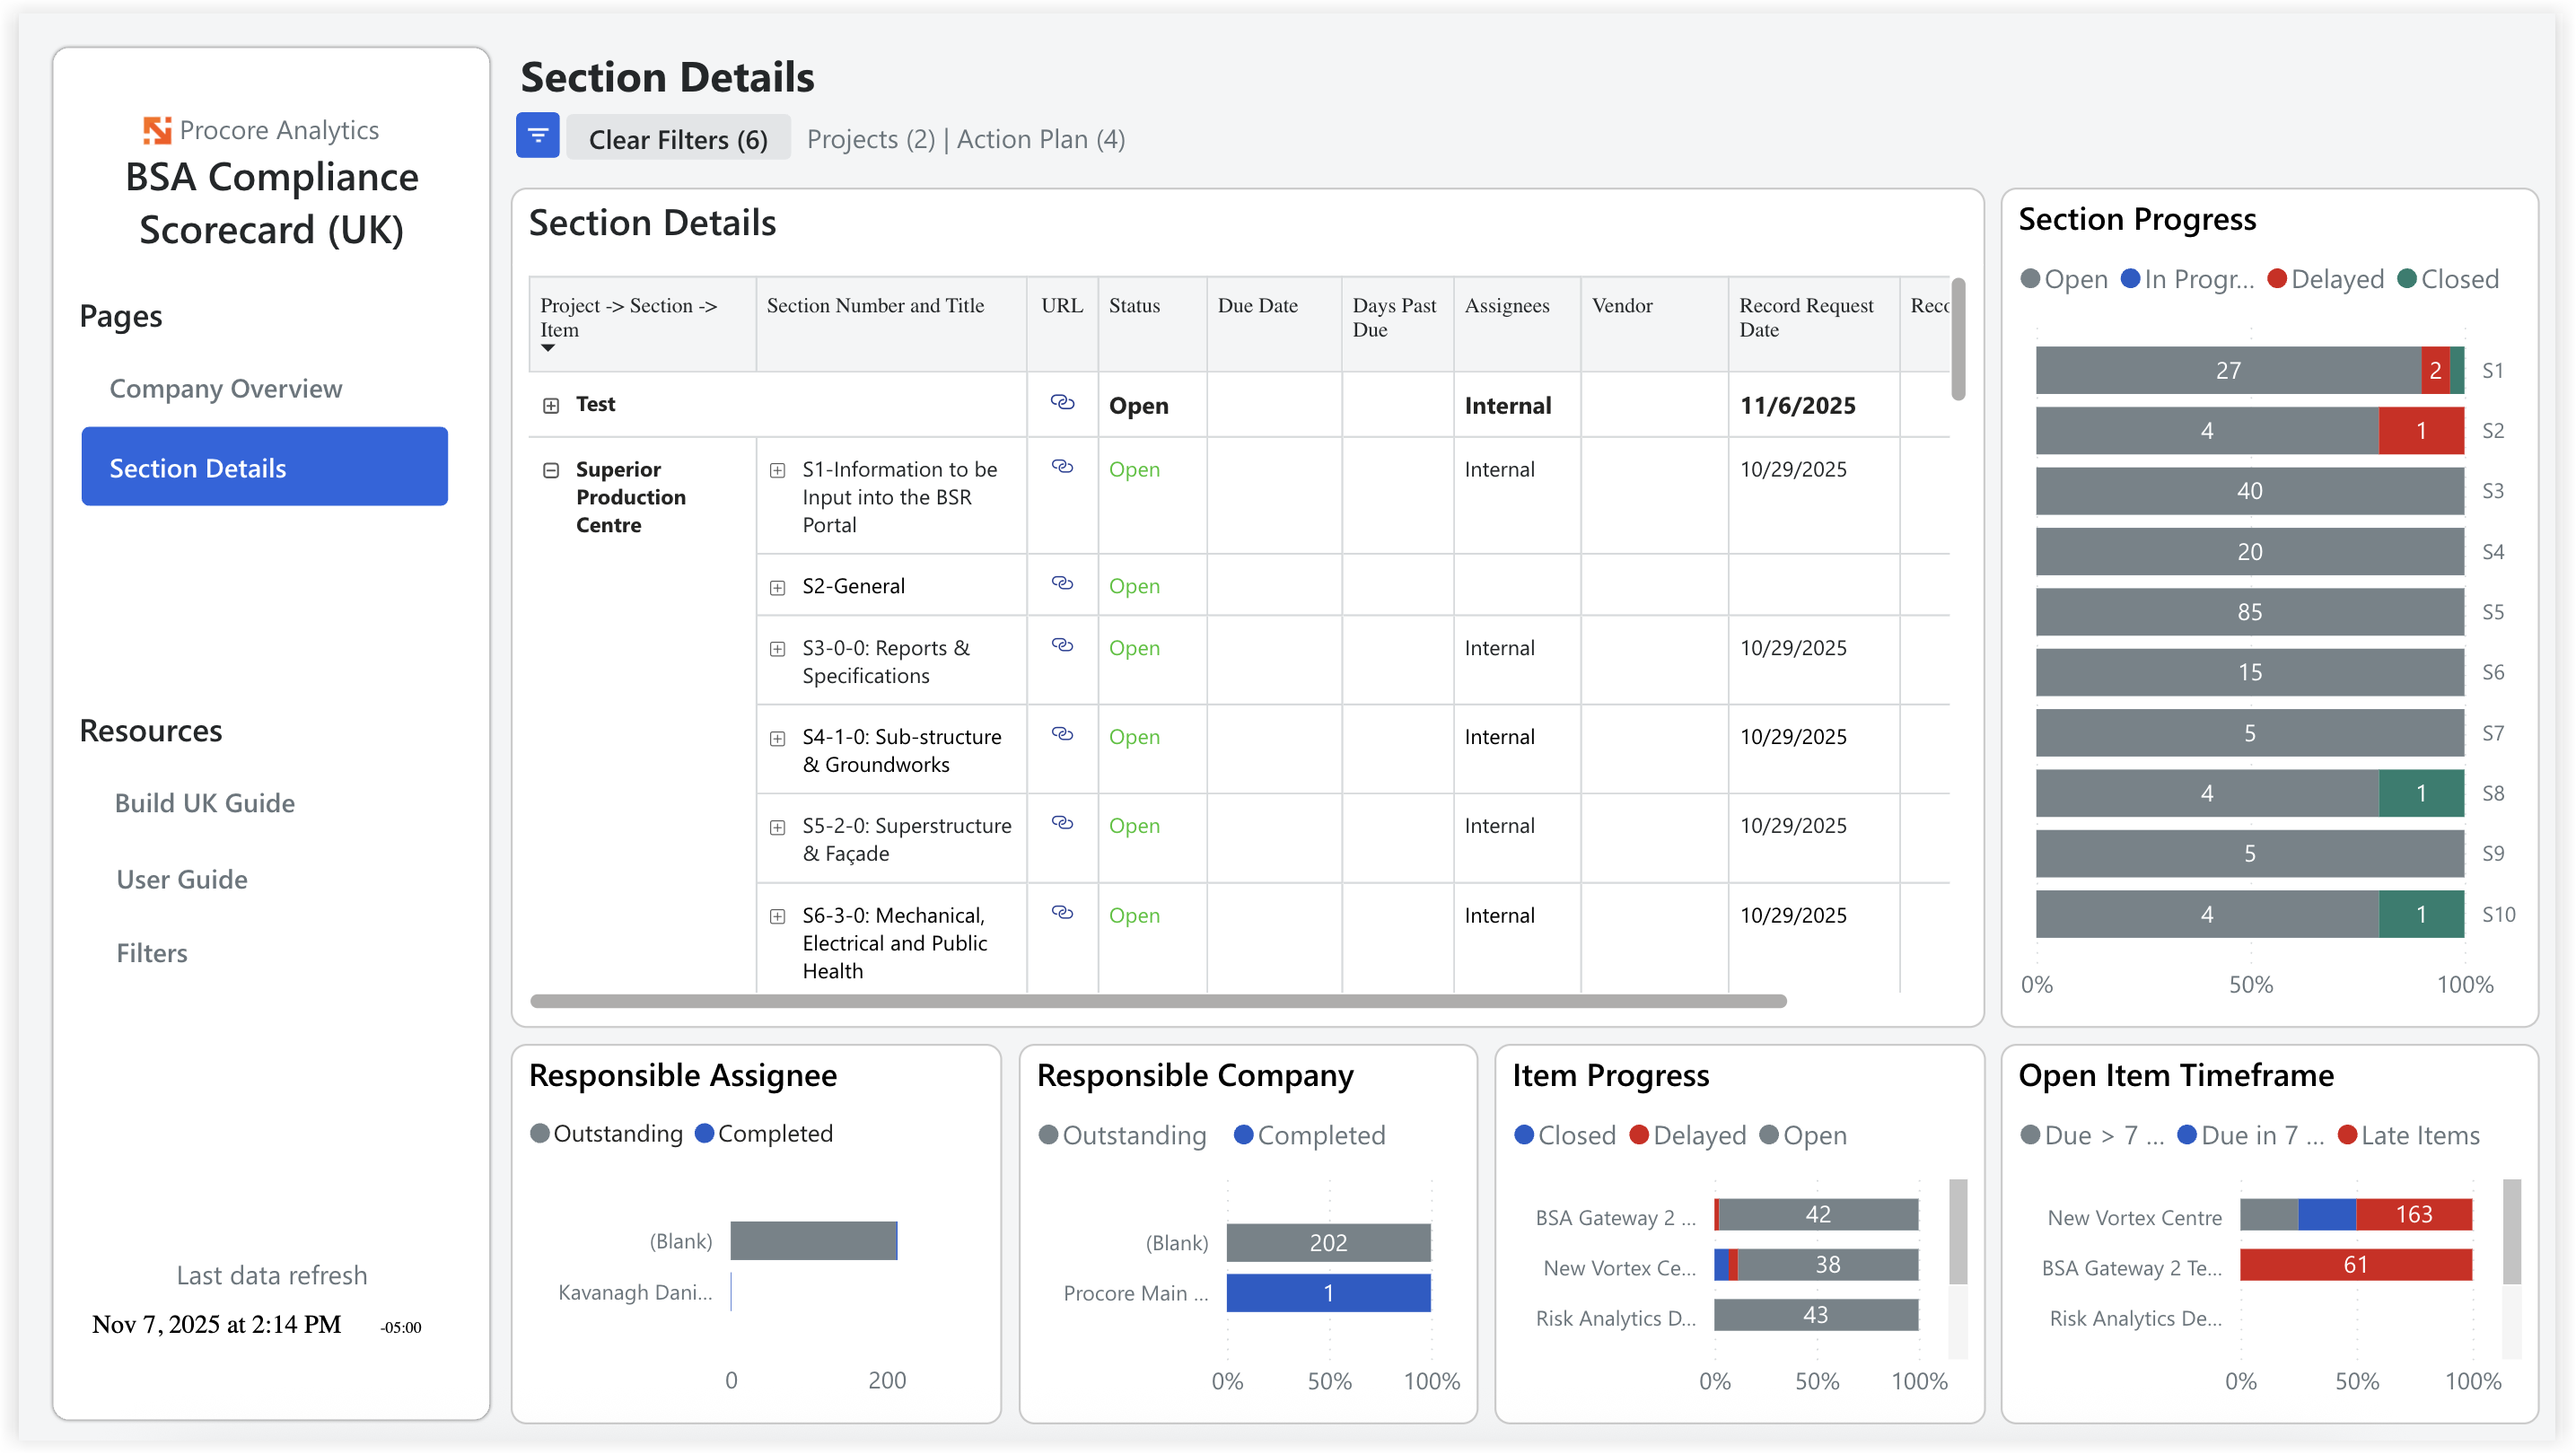Screen dimensions: 2576x1454
Task: Select the Filters item under Resources
Action: [x=152, y=952]
